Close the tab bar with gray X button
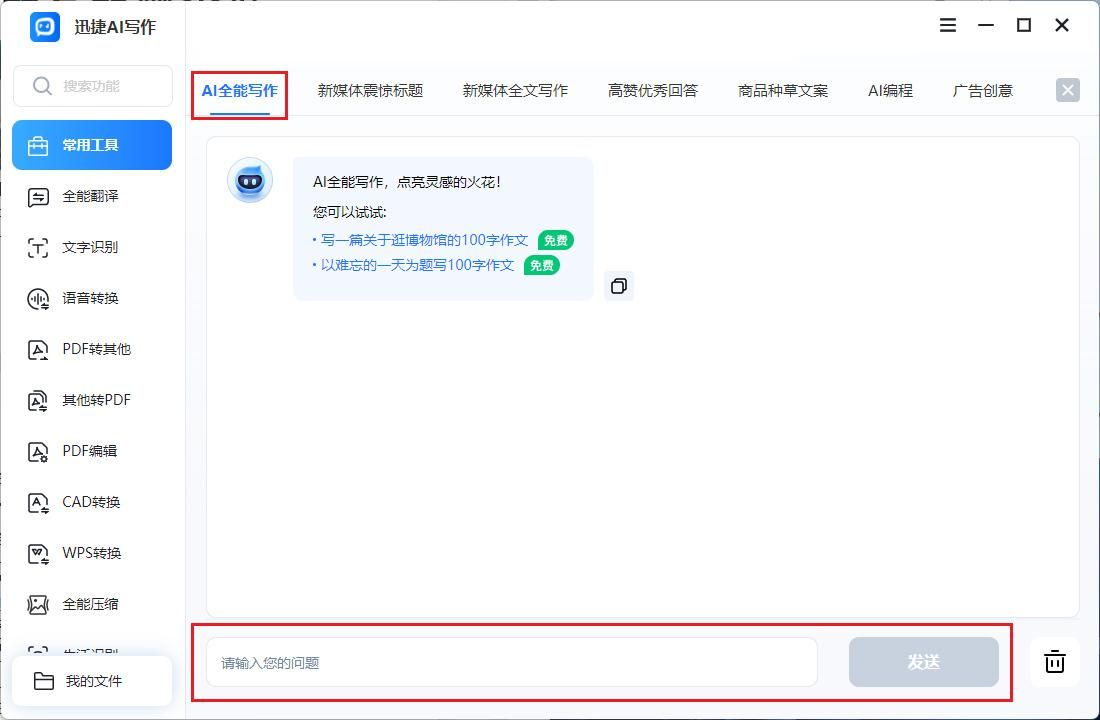 click(x=1068, y=90)
